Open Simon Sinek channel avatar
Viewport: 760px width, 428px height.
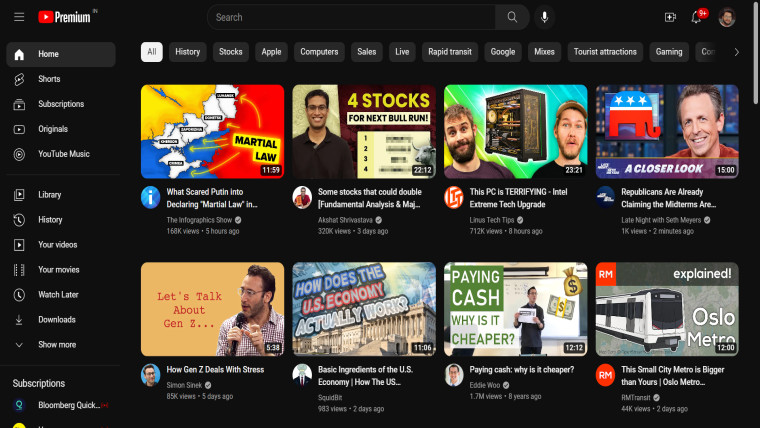point(151,375)
